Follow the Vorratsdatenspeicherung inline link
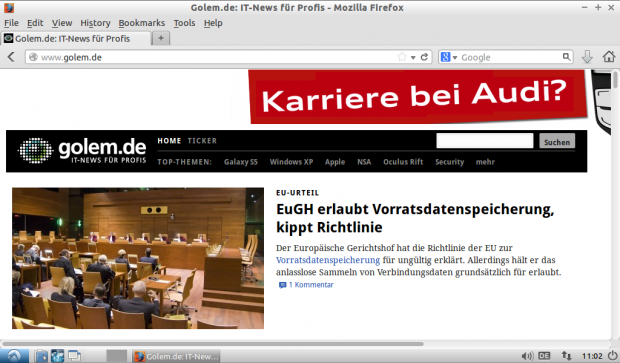The width and height of the screenshot is (620, 363). (x=328, y=260)
